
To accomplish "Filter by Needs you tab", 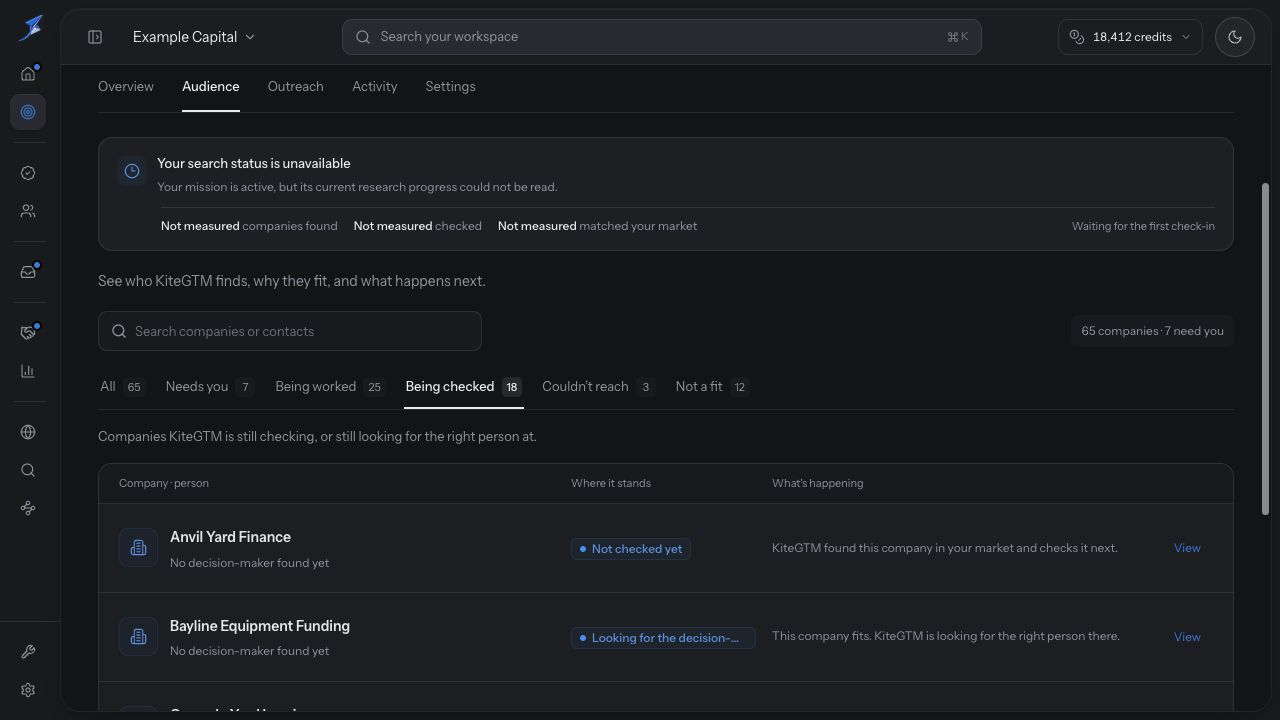I will (209, 387).
